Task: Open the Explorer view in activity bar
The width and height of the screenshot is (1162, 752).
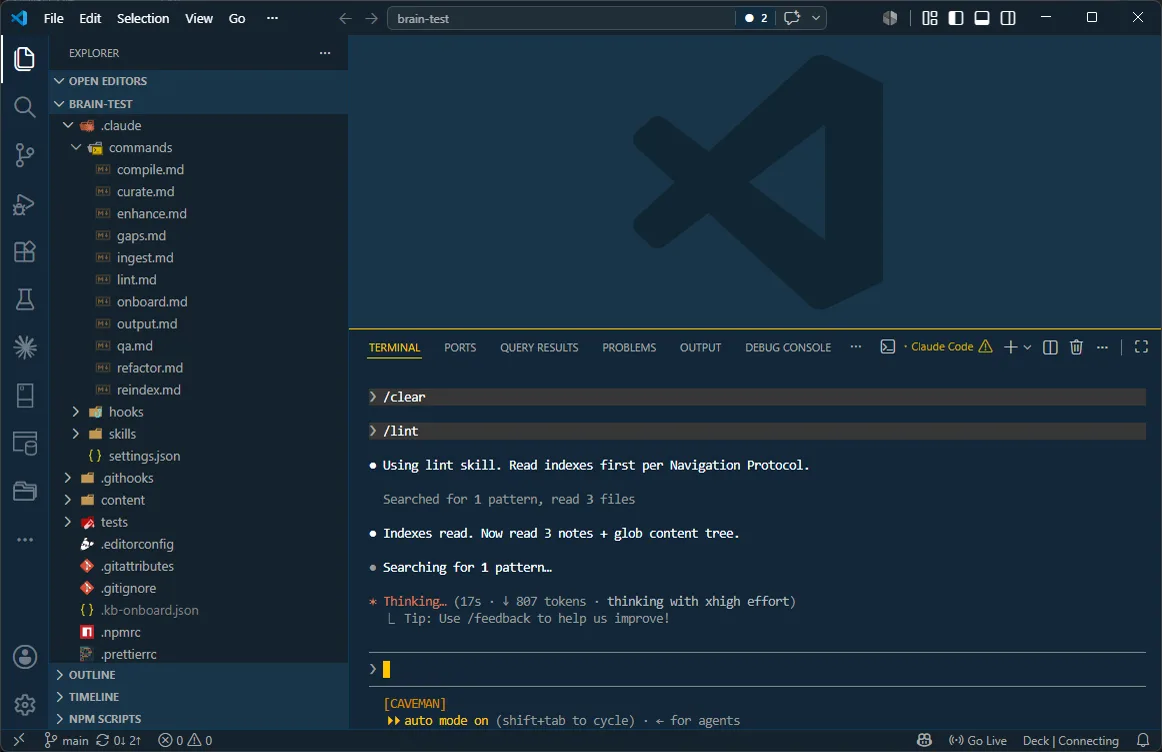Action: [x=24, y=59]
